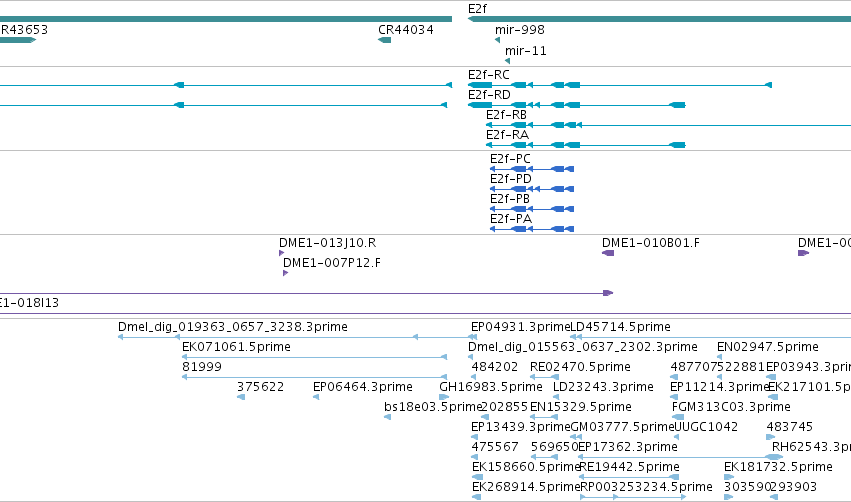
Task: Click the DME1-013J10.R clone label
Action: coord(327,243)
